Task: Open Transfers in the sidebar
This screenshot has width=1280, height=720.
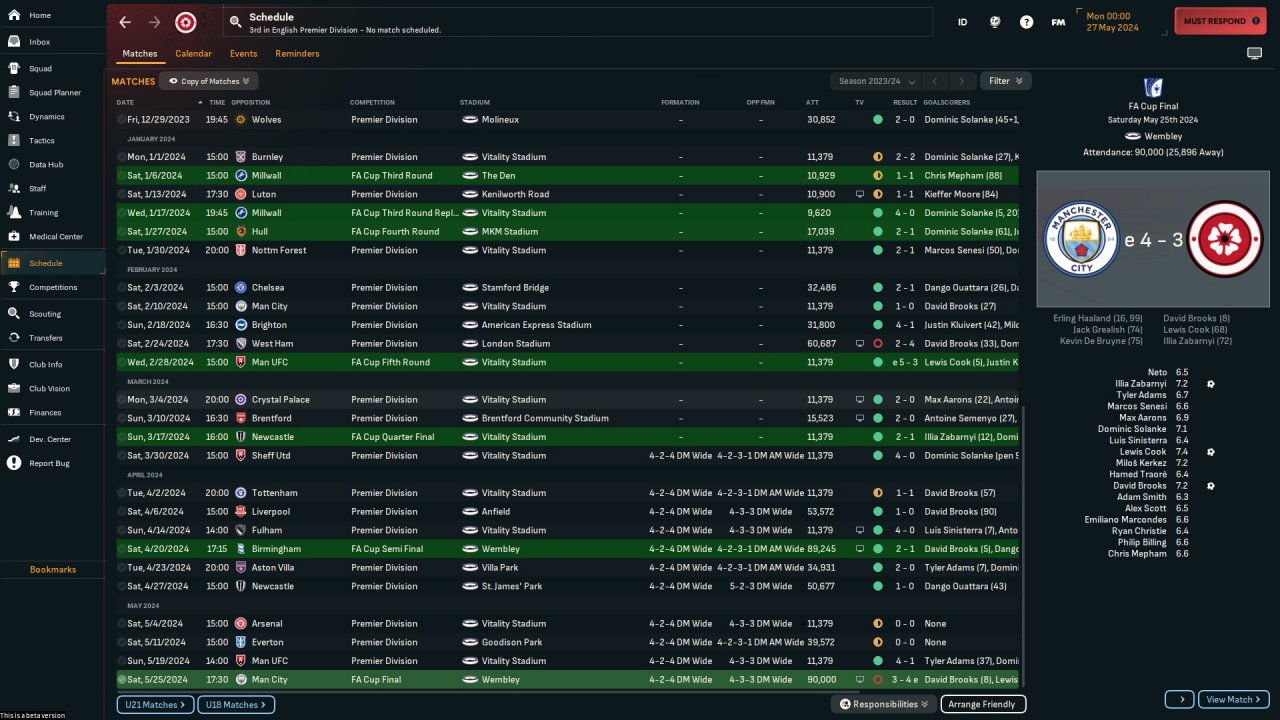Action: [x=53, y=337]
